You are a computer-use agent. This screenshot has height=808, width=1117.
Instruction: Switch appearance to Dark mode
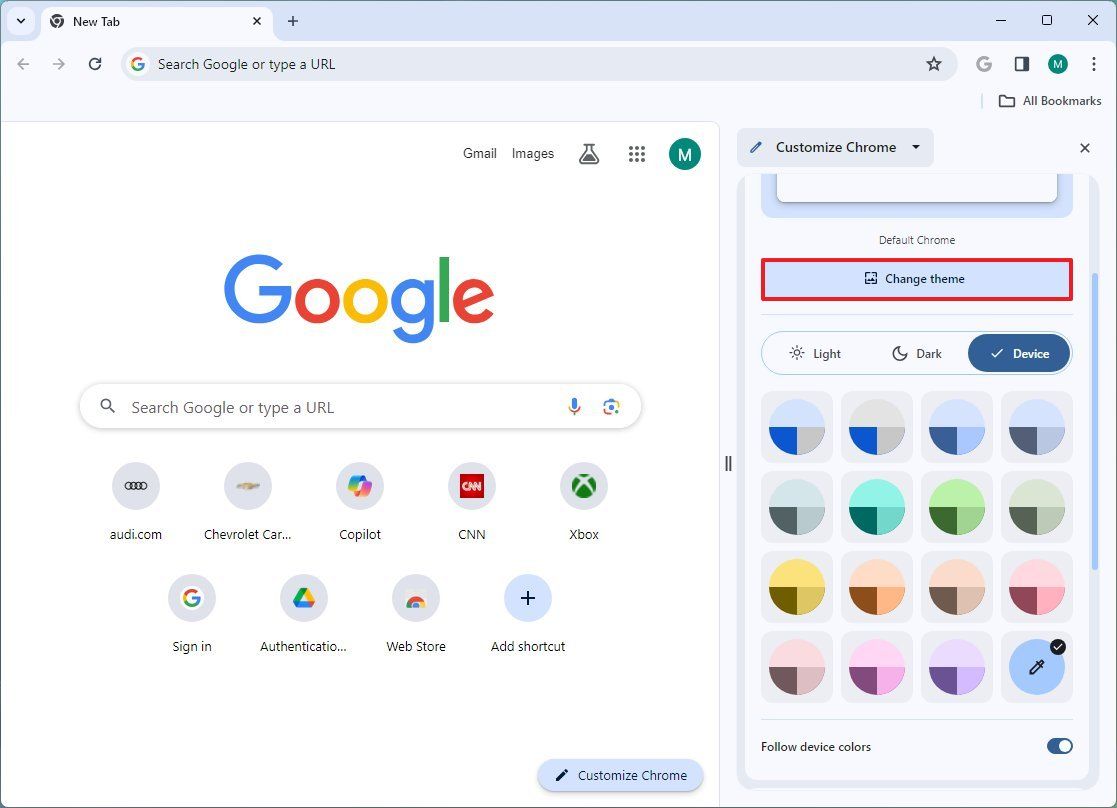point(915,353)
